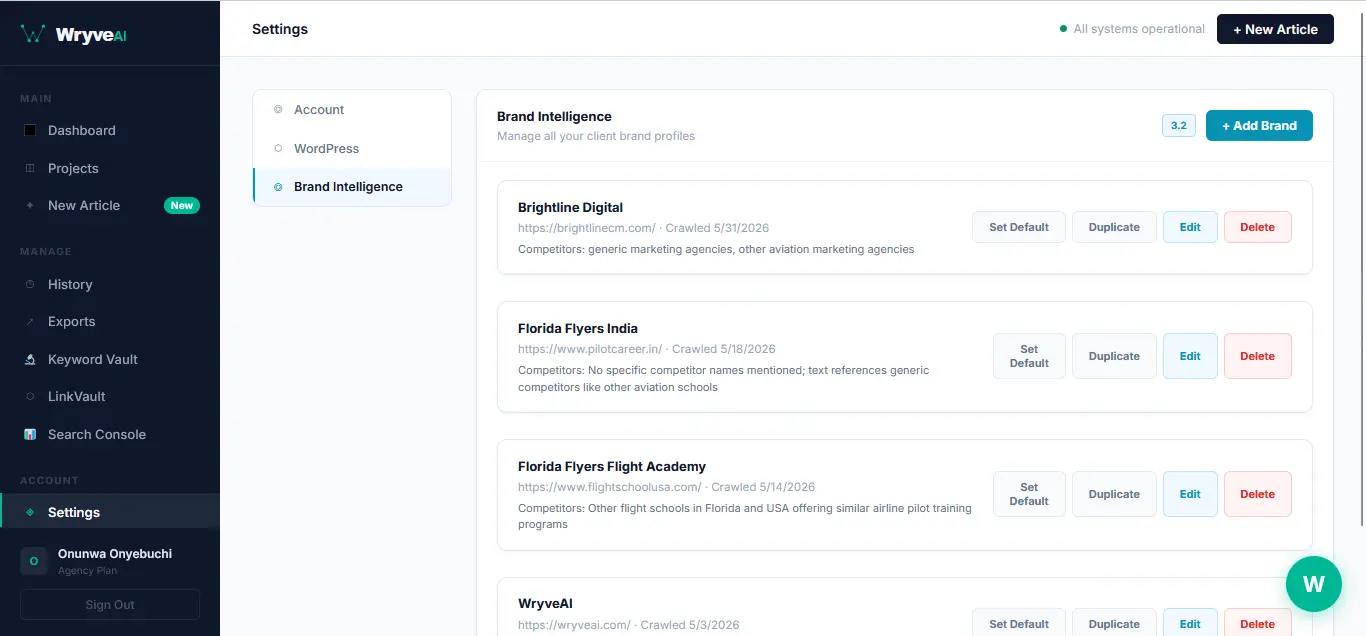Image resolution: width=1366 pixels, height=636 pixels.
Task: Click the green New badge in the sidebar
Action: (x=182, y=206)
